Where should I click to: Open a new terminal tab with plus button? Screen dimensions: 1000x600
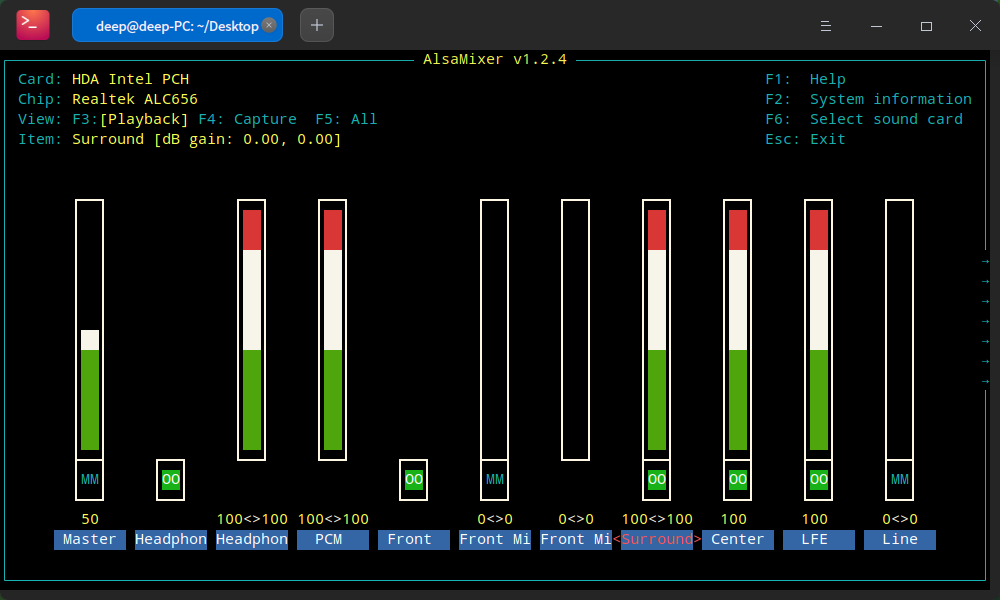click(317, 25)
